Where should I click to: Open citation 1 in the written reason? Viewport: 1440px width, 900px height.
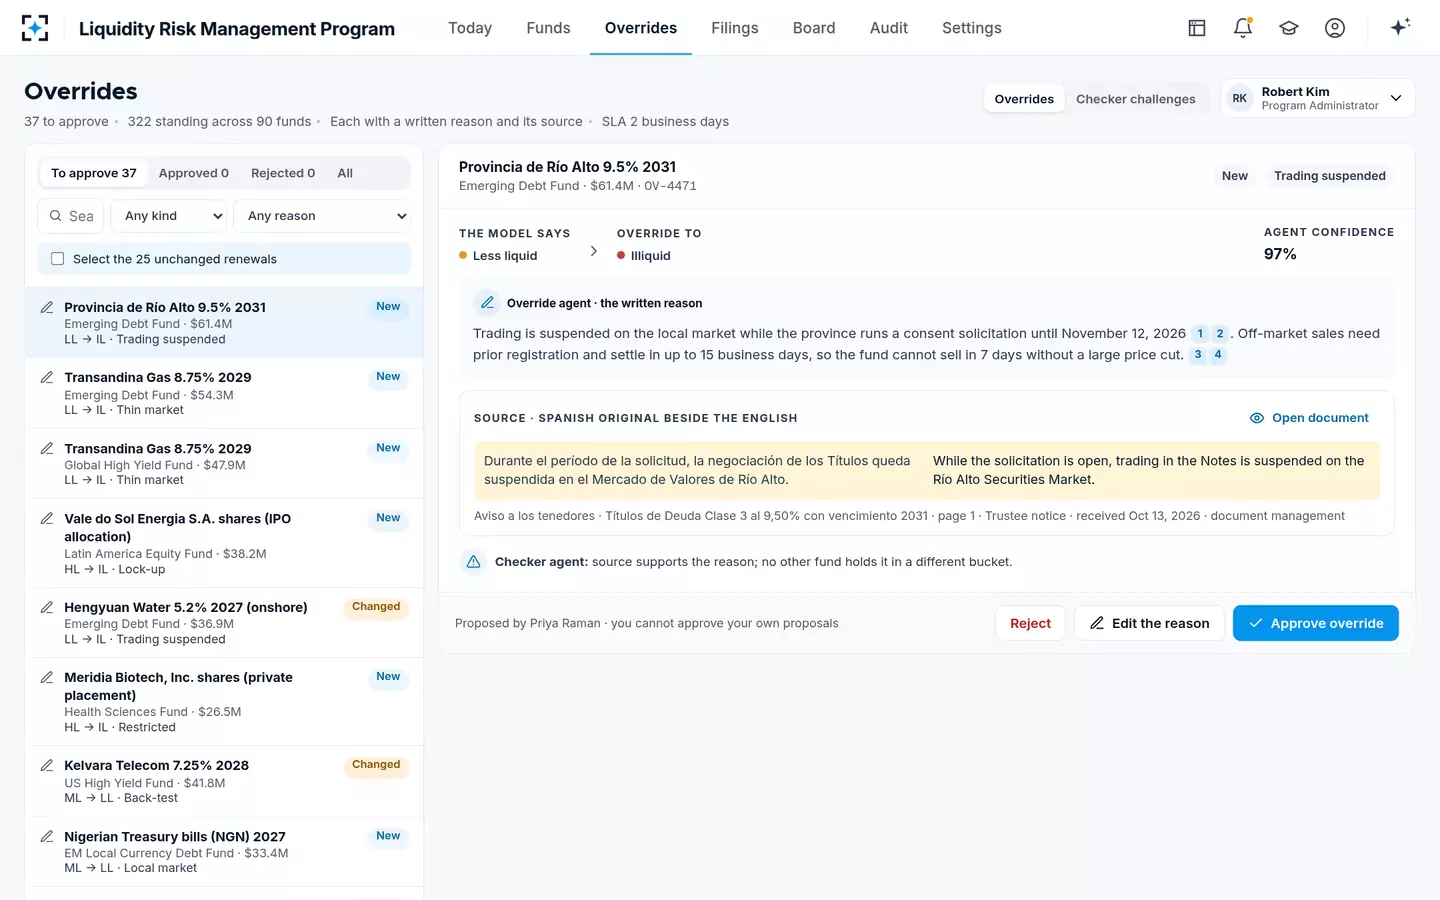pyautogui.click(x=1200, y=334)
